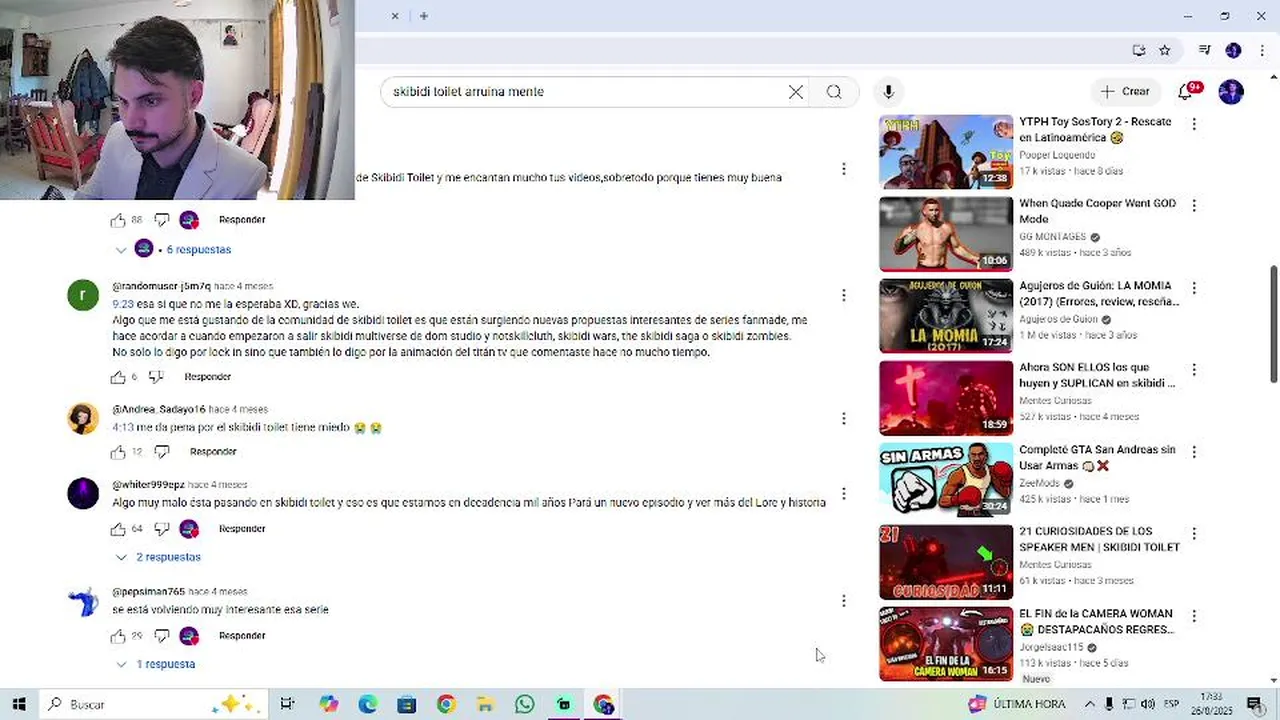Open Chrome profile avatar in toolbar
Image resolution: width=1280 pixels, height=720 pixels.
1233,50
